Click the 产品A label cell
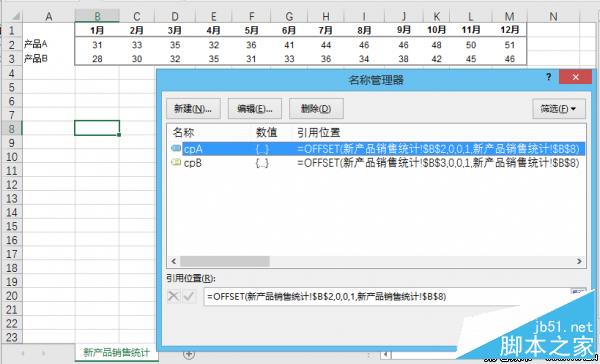Image resolution: width=600 pixels, height=364 pixels. 49,44
